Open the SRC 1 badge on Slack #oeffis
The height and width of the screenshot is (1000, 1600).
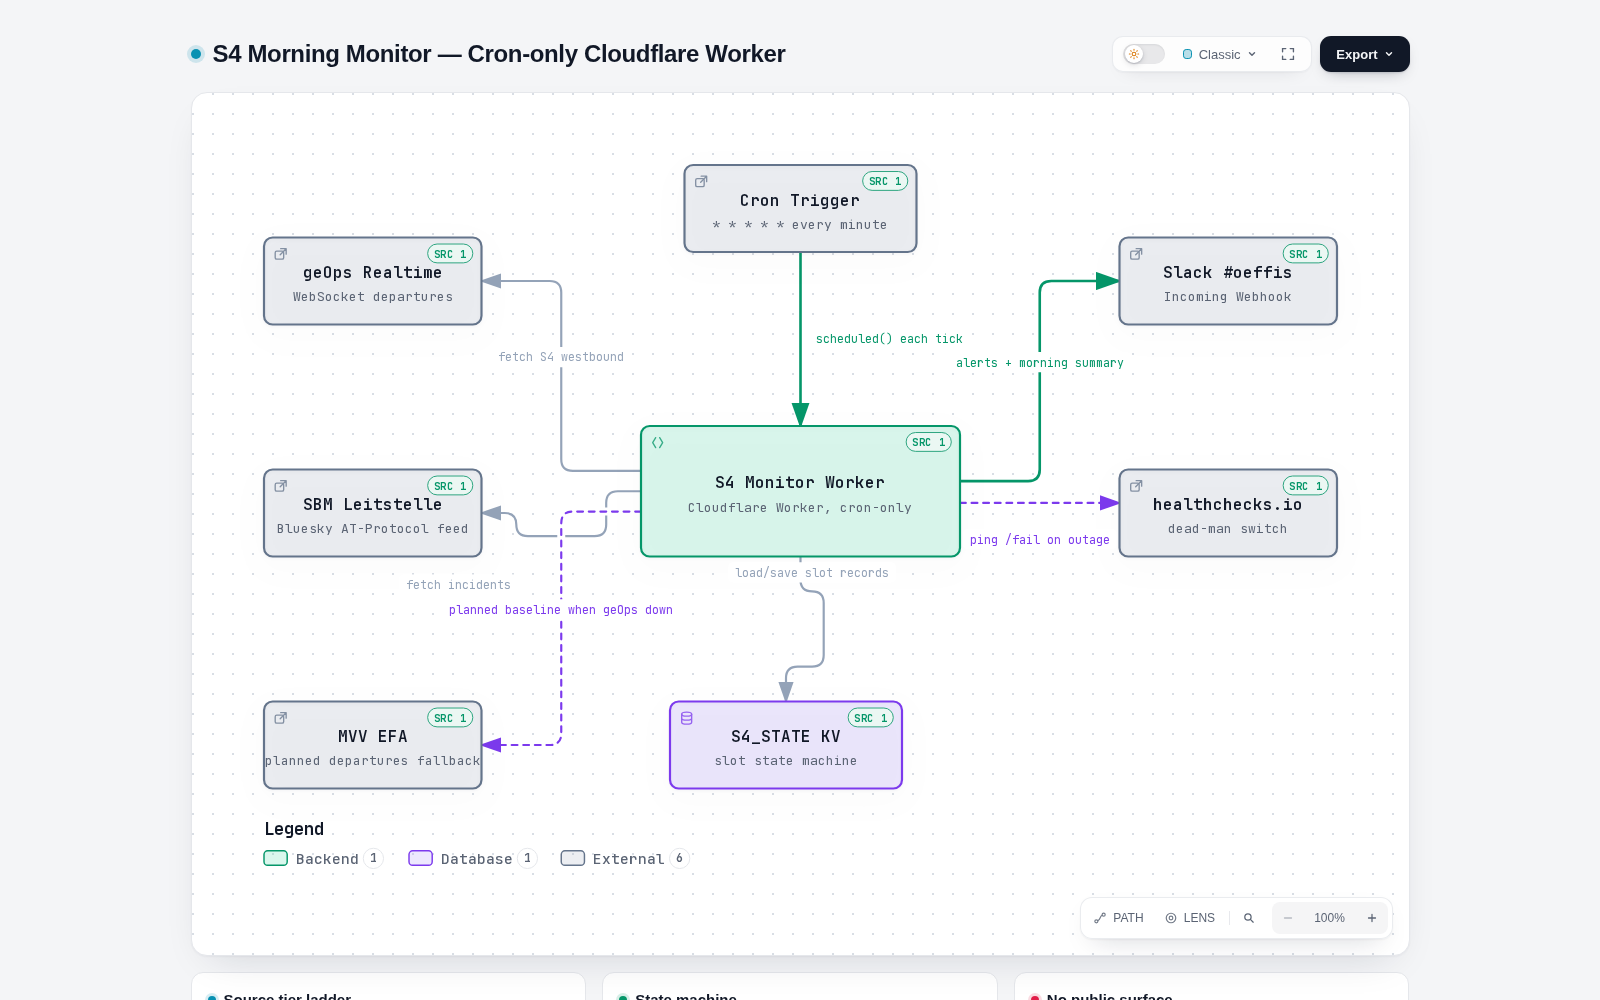click(1305, 254)
